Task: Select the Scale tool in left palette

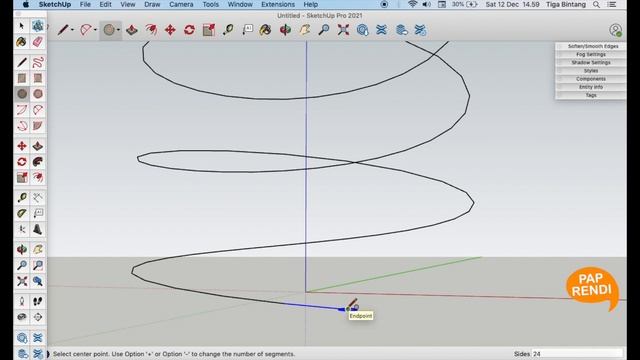Action: pyautogui.click(x=22, y=178)
